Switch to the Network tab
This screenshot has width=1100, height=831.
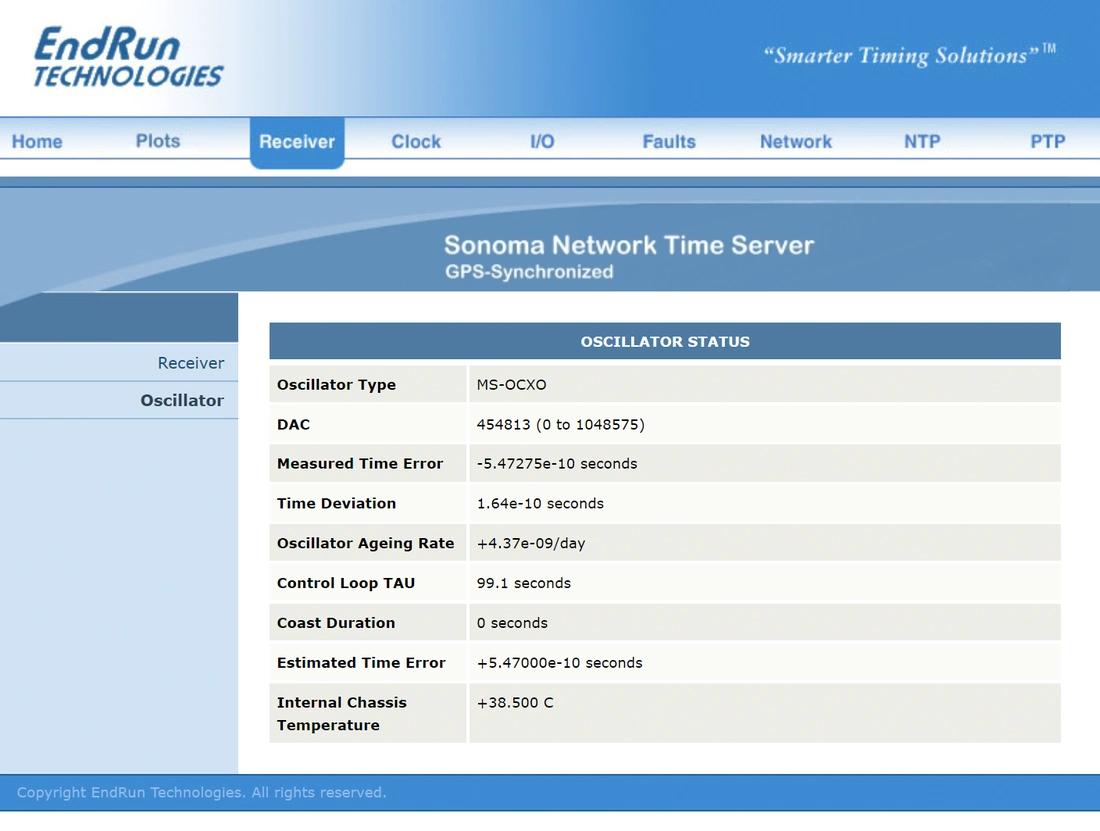pyautogui.click(x=796, y=142)
